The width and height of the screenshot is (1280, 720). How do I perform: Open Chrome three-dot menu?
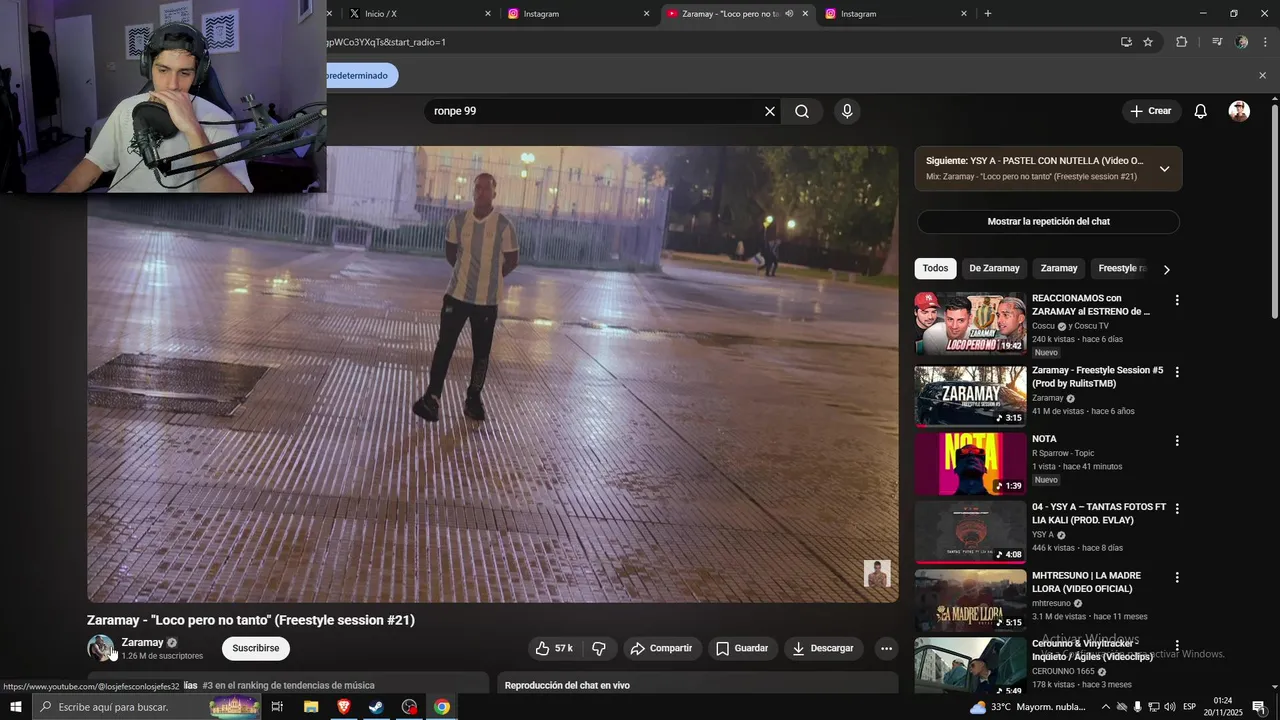coord(1265,42)
